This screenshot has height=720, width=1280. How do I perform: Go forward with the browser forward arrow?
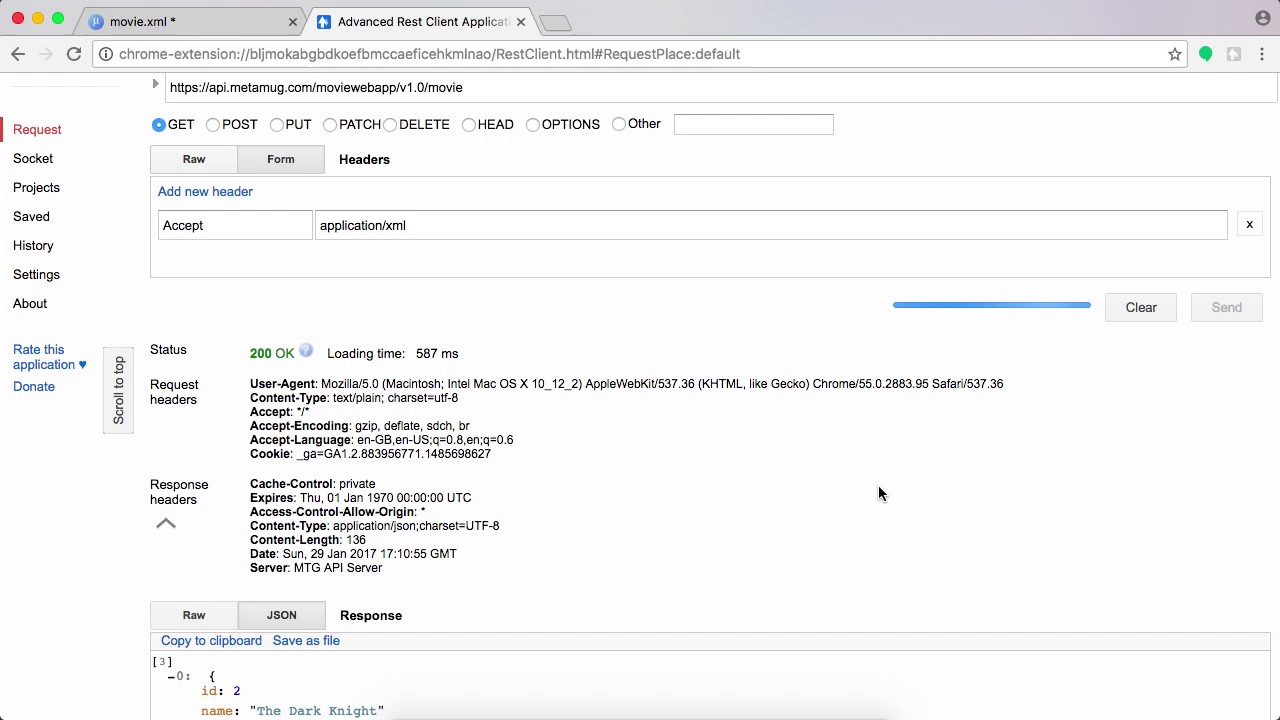coord(46,54)
